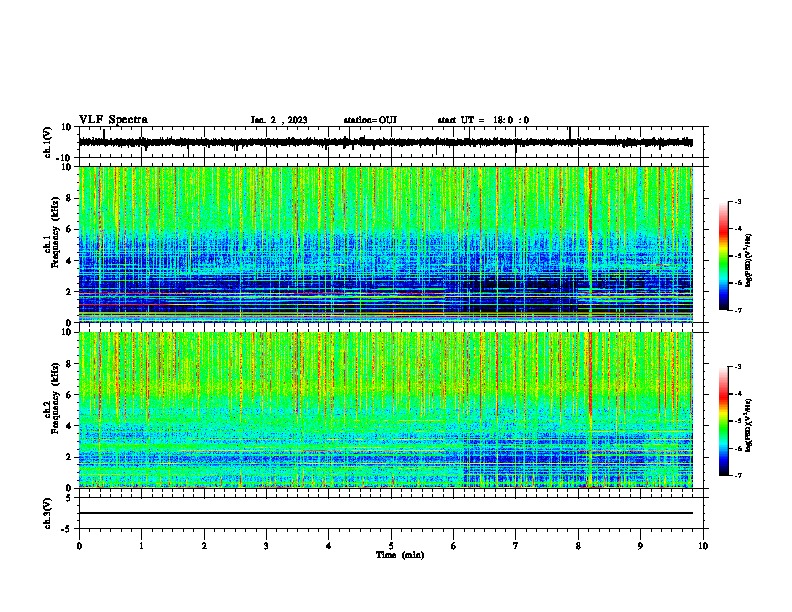Click the "Time (min)" axis title
This screenshot has width=792, height=612.
400,555
